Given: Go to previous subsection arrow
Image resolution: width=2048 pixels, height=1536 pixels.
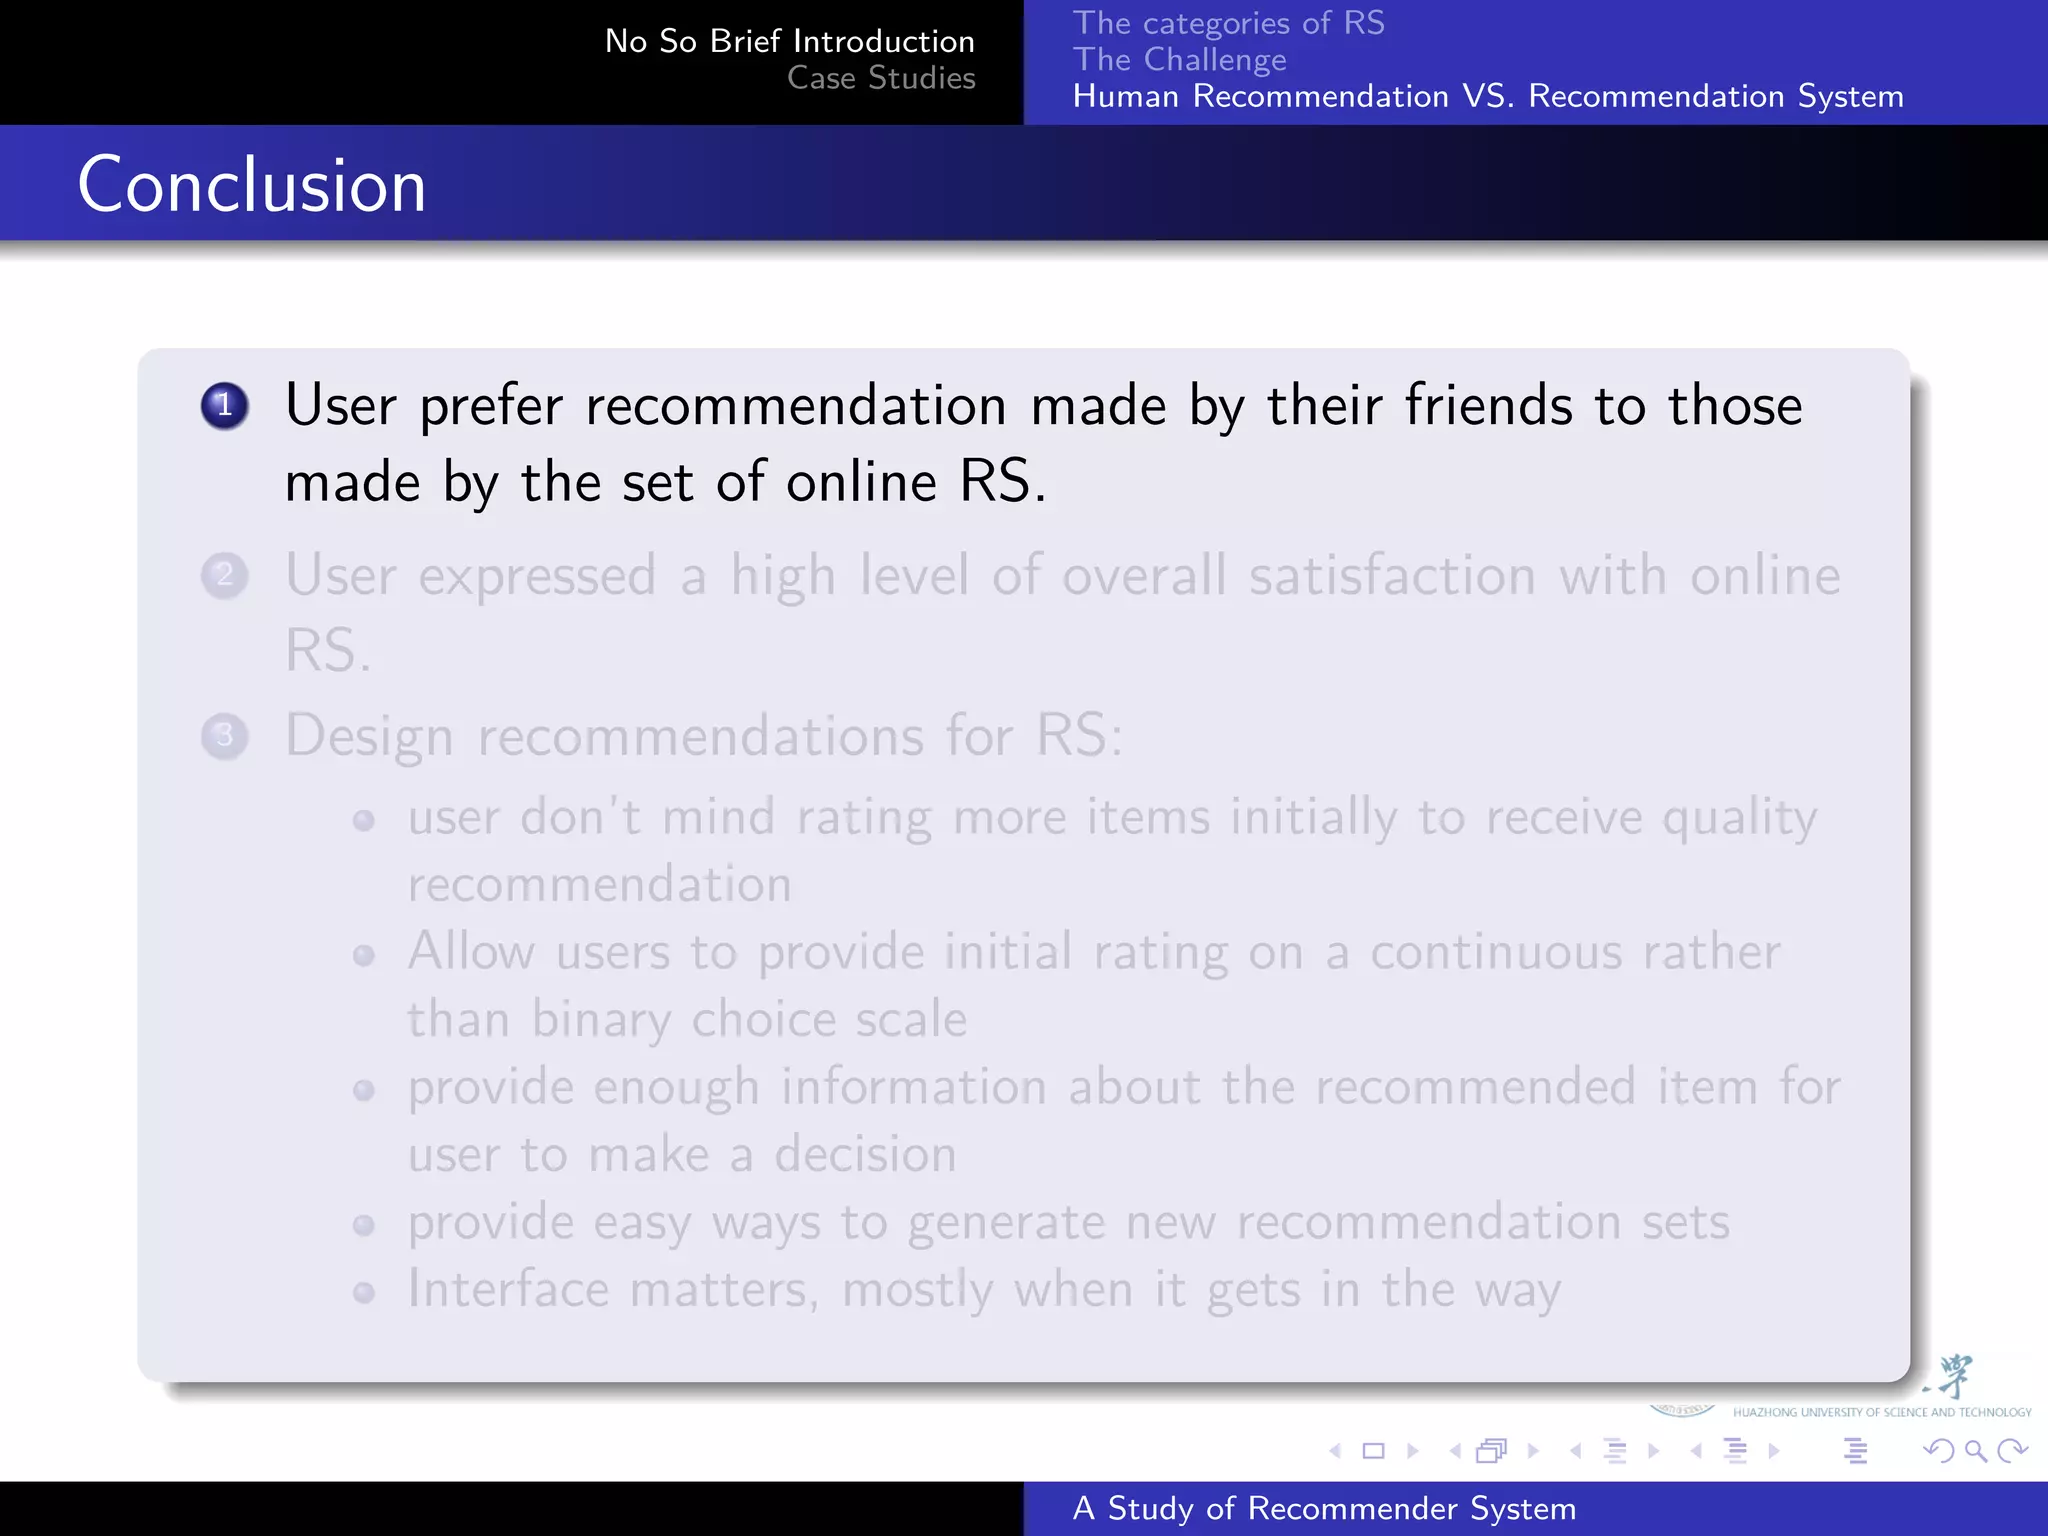Looking at the screenshot, I should point(1576,1451).
